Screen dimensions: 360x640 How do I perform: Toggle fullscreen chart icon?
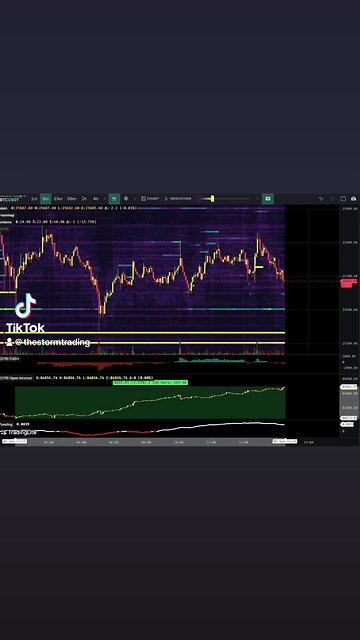(343, 199)
